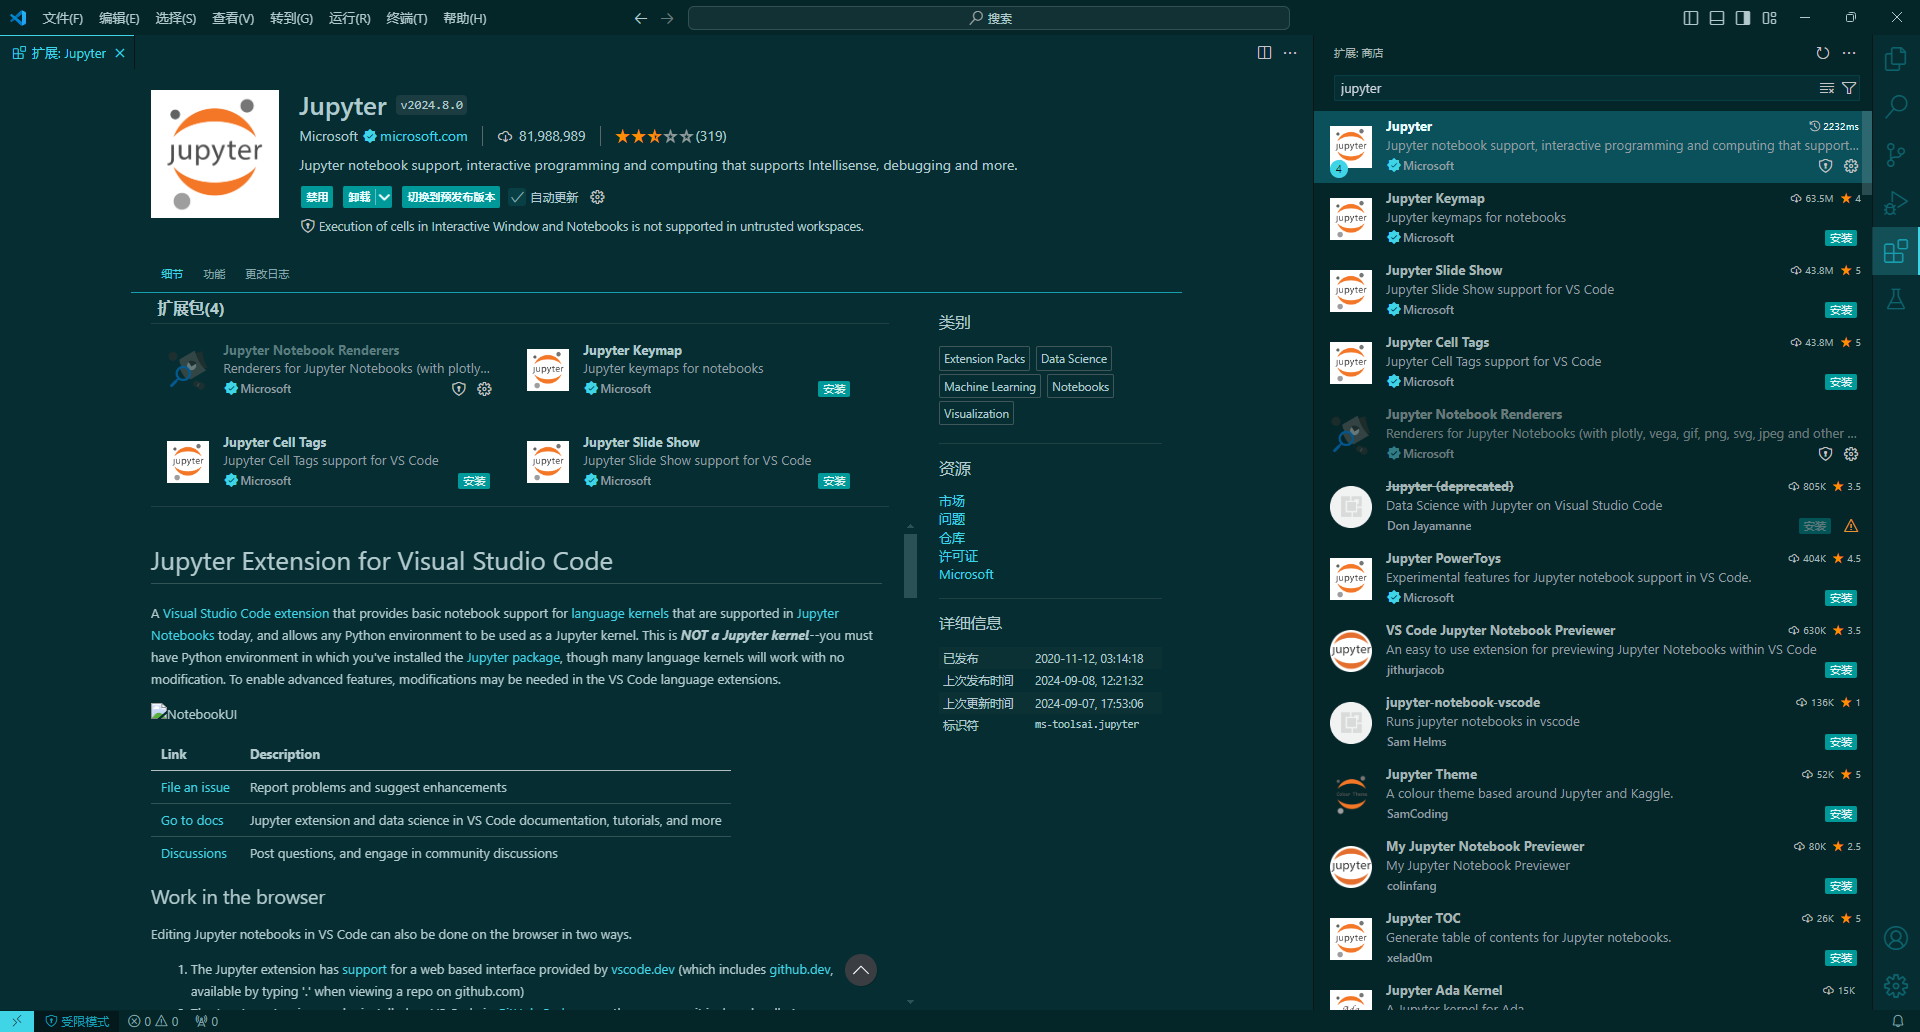Manage gear on Jupyter in marketplace list
1920x1032 pixels.
pos(1851,166)
